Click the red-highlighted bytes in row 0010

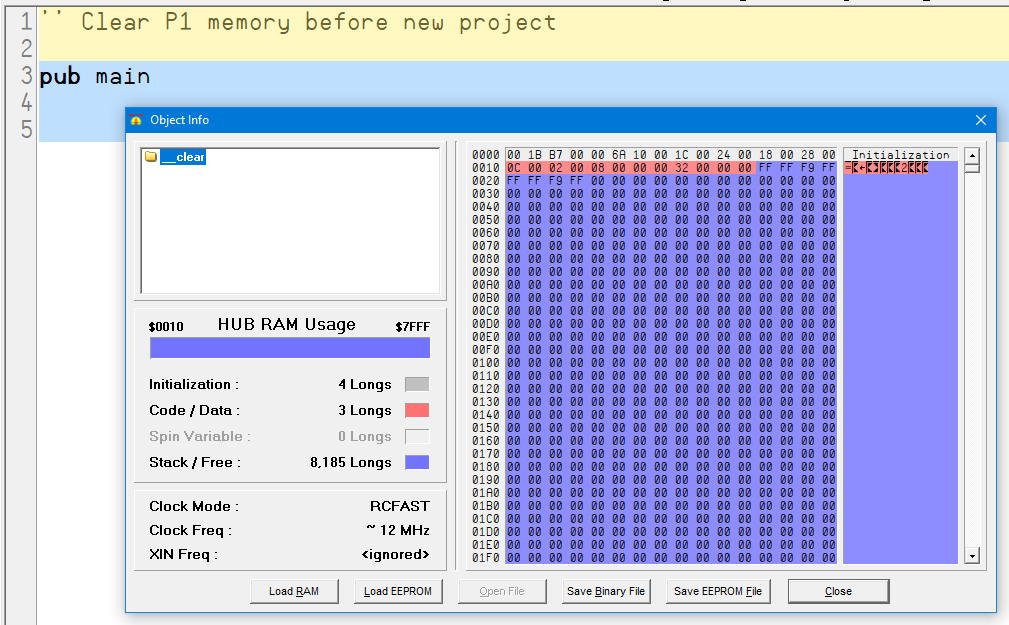pos(630,168)
